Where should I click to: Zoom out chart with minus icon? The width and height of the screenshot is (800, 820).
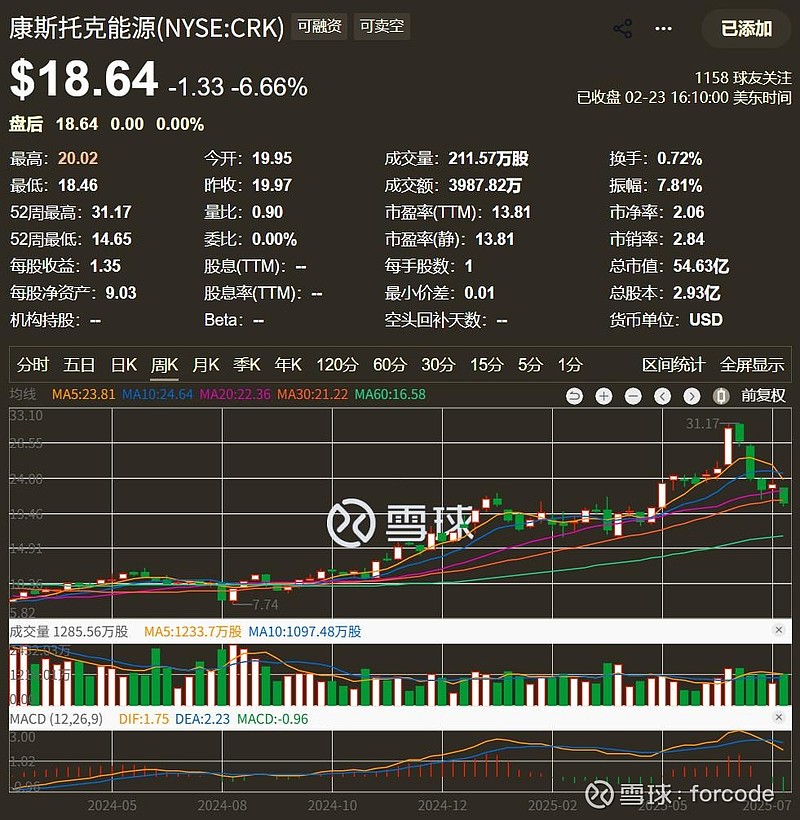pos(633,396)
